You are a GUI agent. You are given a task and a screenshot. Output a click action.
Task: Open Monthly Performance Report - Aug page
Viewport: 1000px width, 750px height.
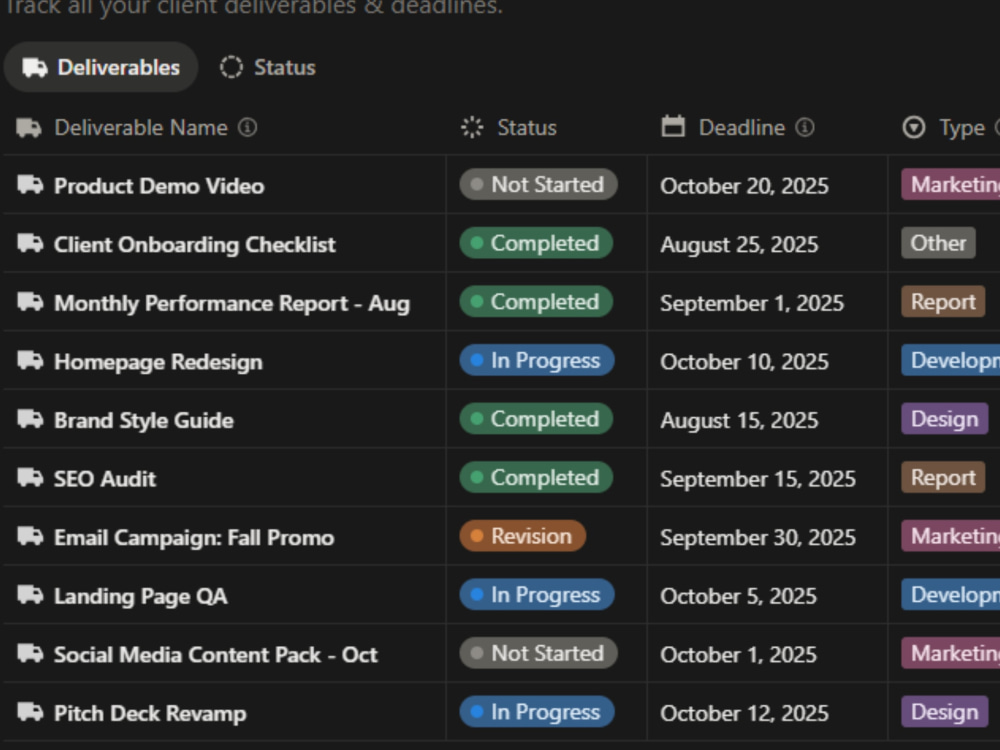click(x=232, y=303)
